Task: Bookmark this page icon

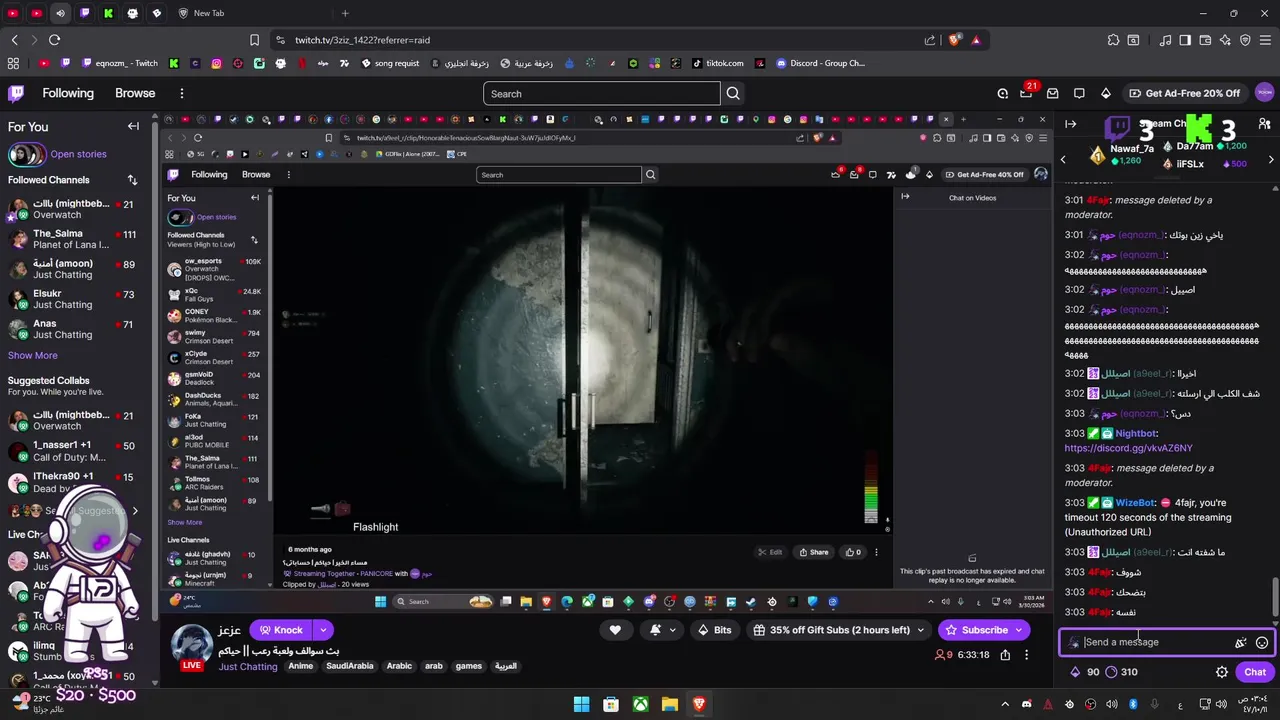Action: click(x=254, y=40)
